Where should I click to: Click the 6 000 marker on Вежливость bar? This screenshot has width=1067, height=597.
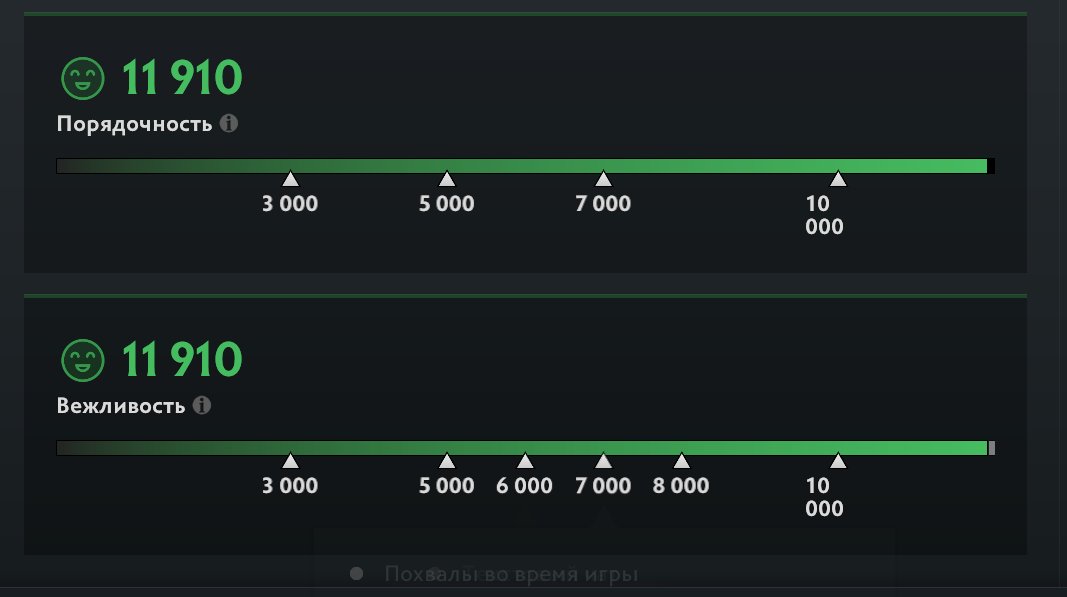pyautogui.click(x=525, y=461)
